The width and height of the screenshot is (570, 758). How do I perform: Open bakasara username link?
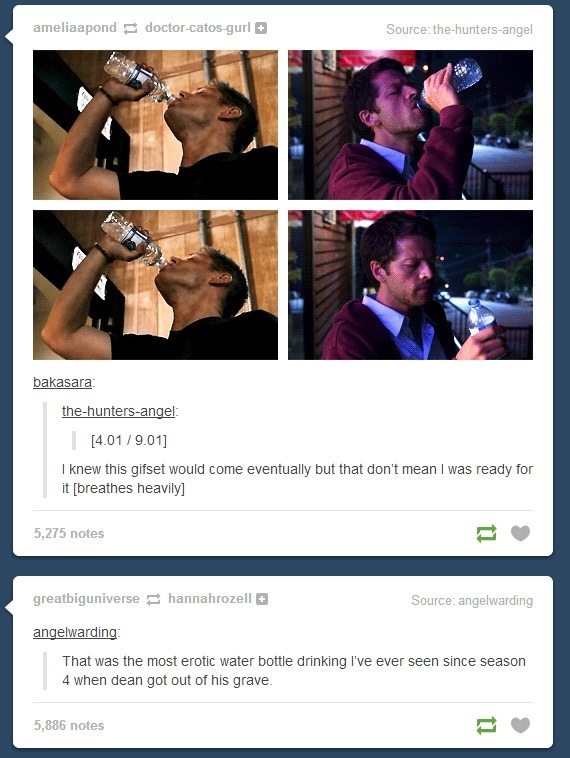(x=62, y=382)
